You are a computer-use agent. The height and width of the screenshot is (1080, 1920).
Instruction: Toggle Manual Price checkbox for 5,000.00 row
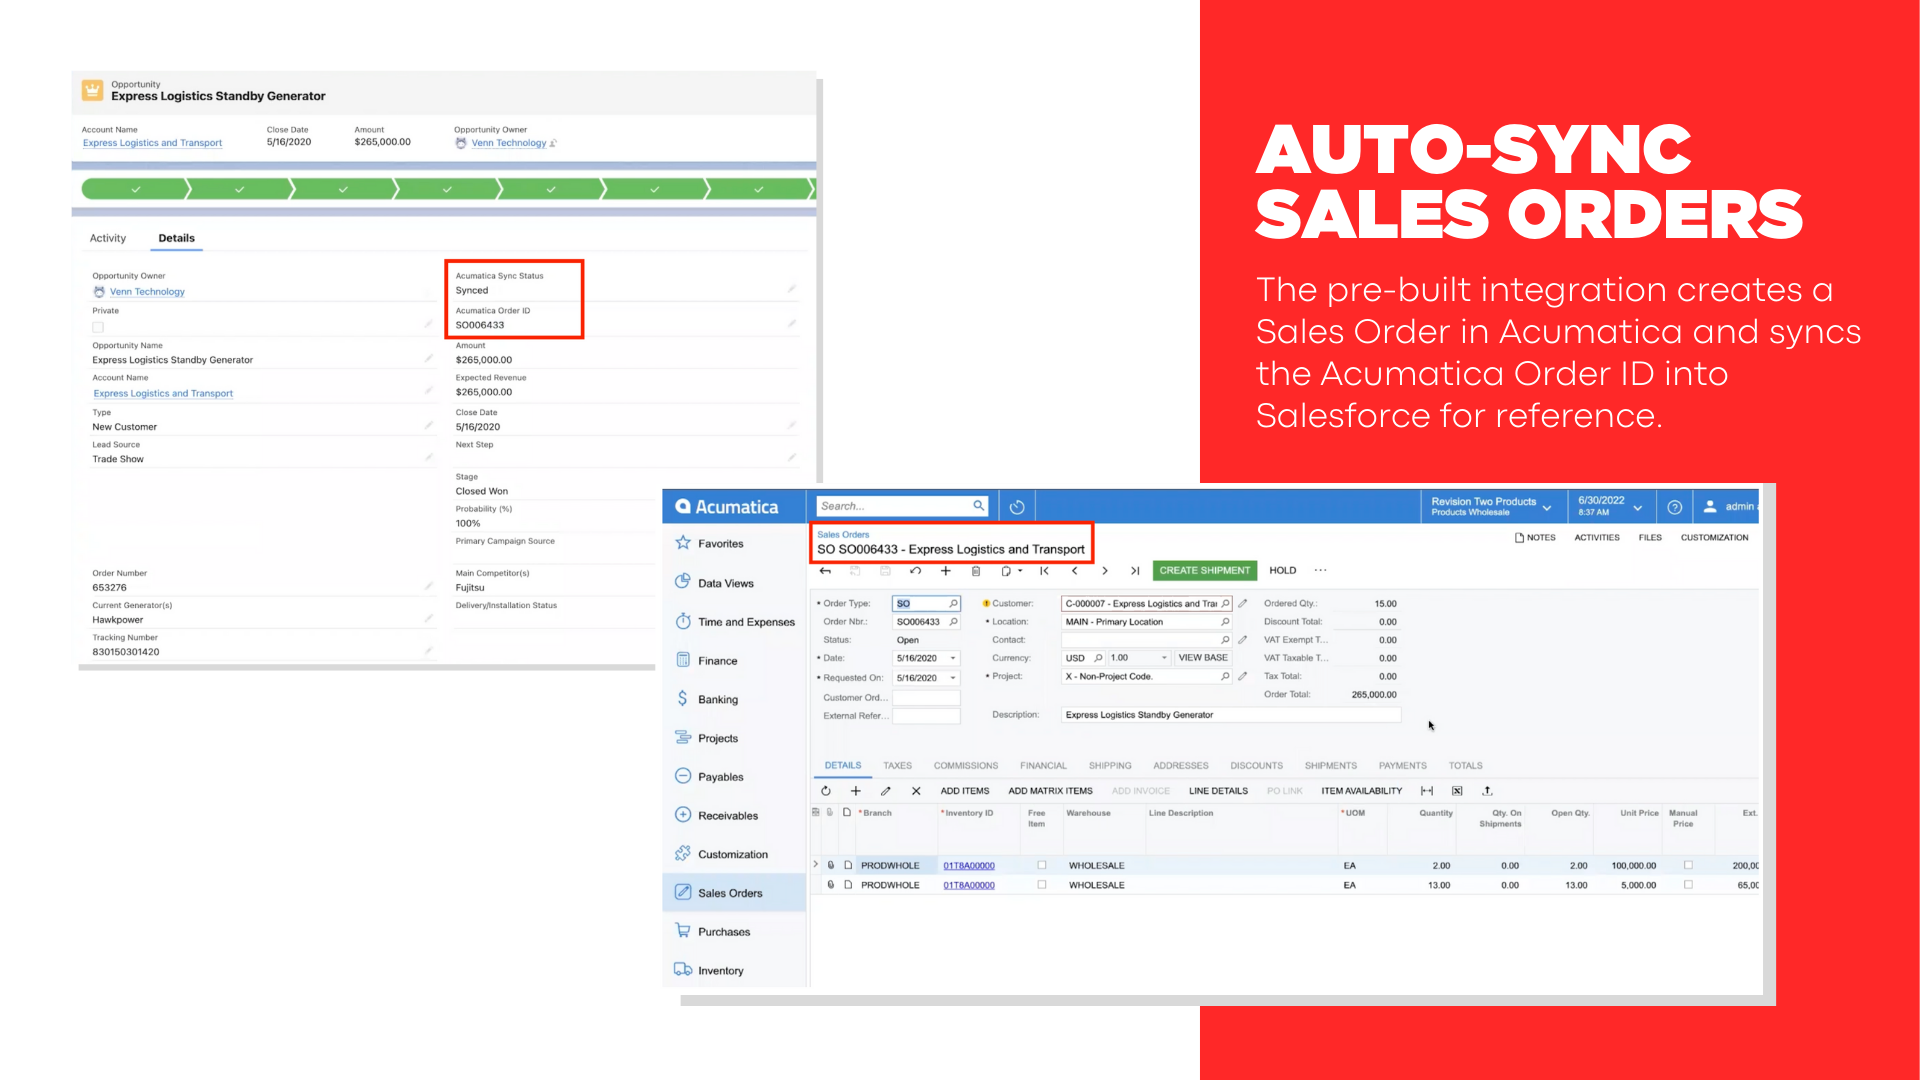(x=1688, y=885)
